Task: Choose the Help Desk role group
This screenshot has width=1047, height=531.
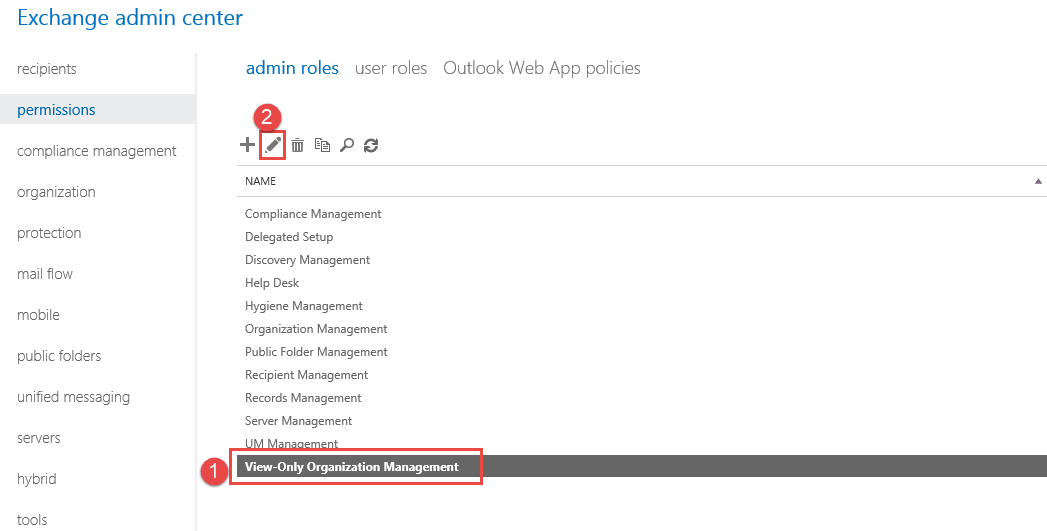Action: 272,283
